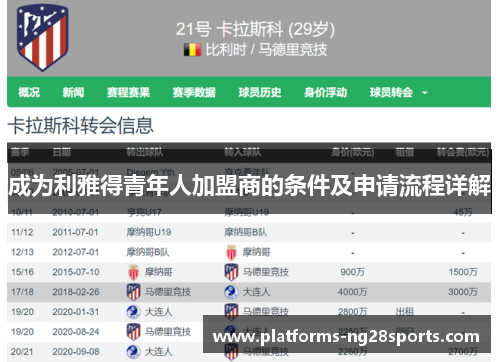Click Monaco crest in 15/16 row
The image size is (500, 362).
[133, 272]
